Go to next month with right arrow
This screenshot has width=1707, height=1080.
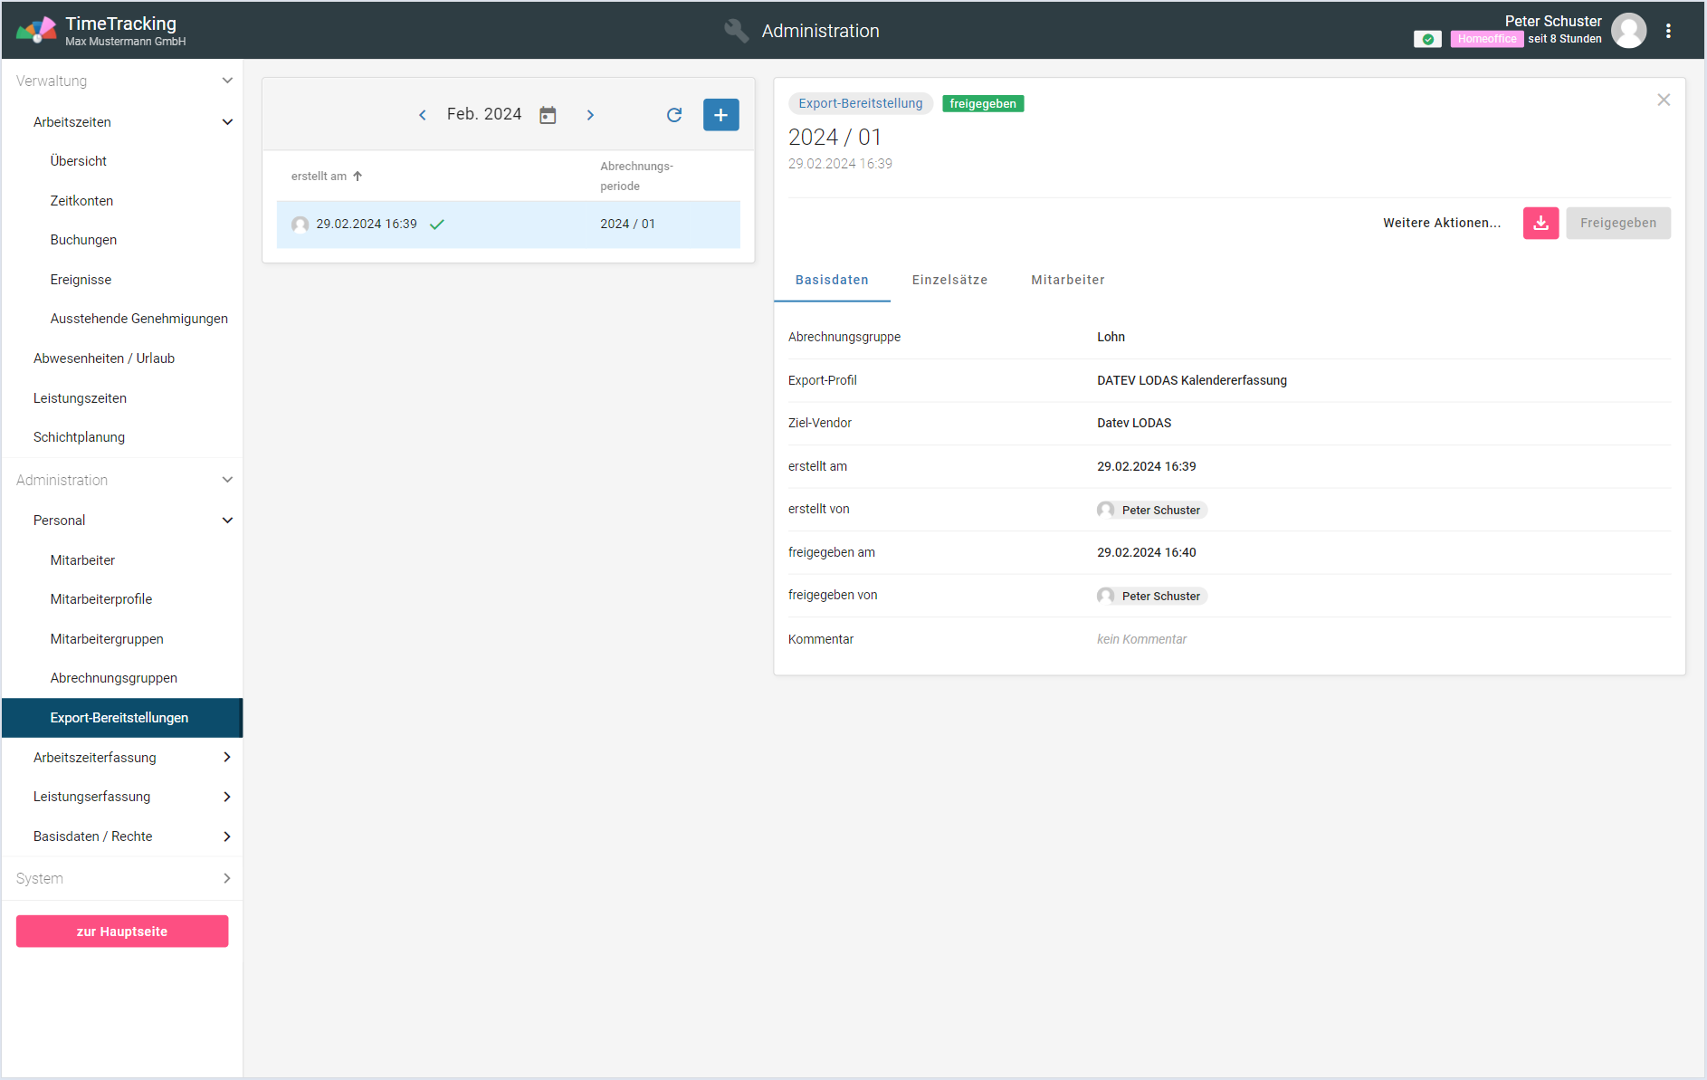(590, 115)
